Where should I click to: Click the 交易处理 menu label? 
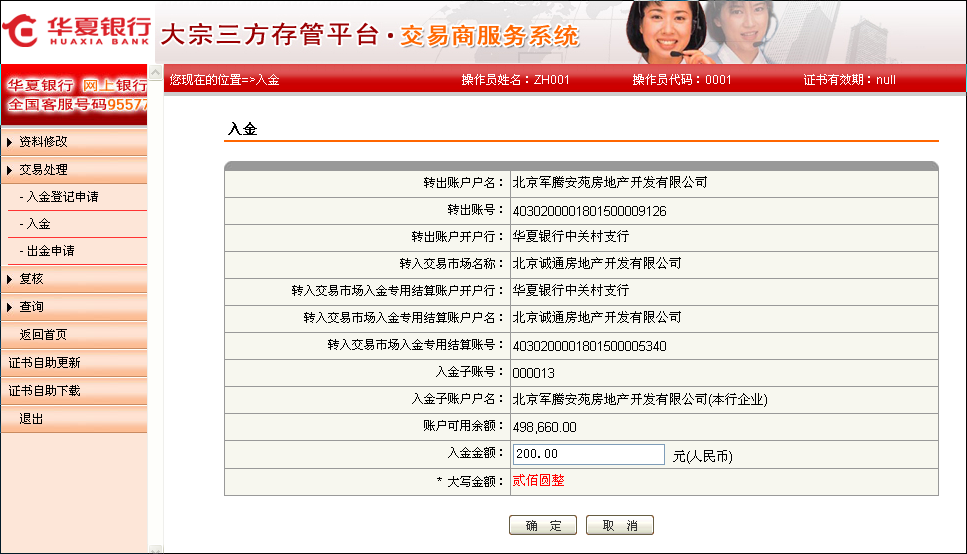tap(43, 170)
